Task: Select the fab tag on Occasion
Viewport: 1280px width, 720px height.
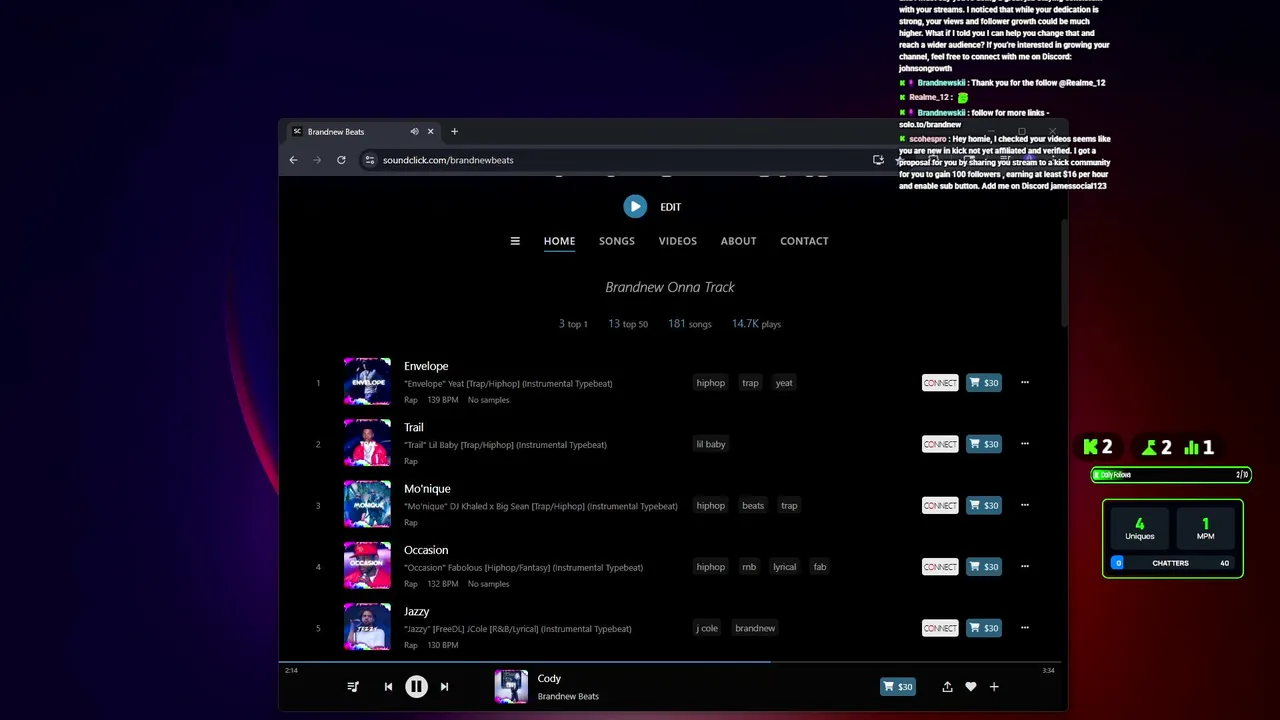Action: (x=820, y=567)
